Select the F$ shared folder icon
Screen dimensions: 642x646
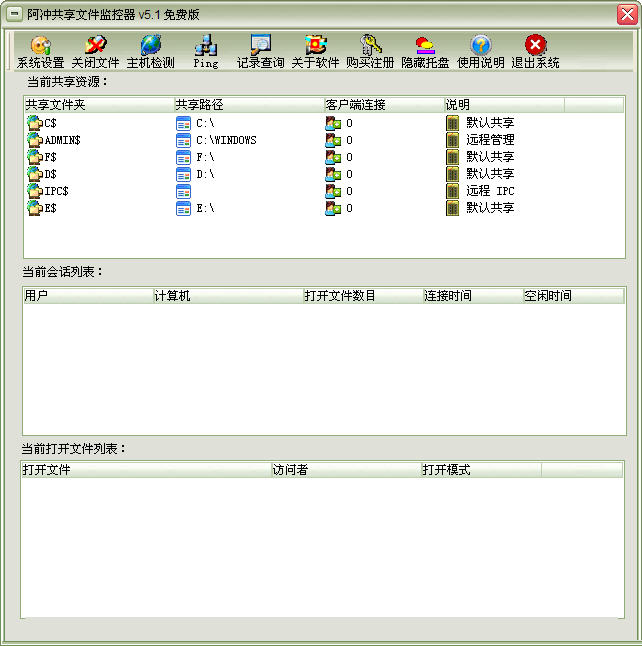click(35, 157)
